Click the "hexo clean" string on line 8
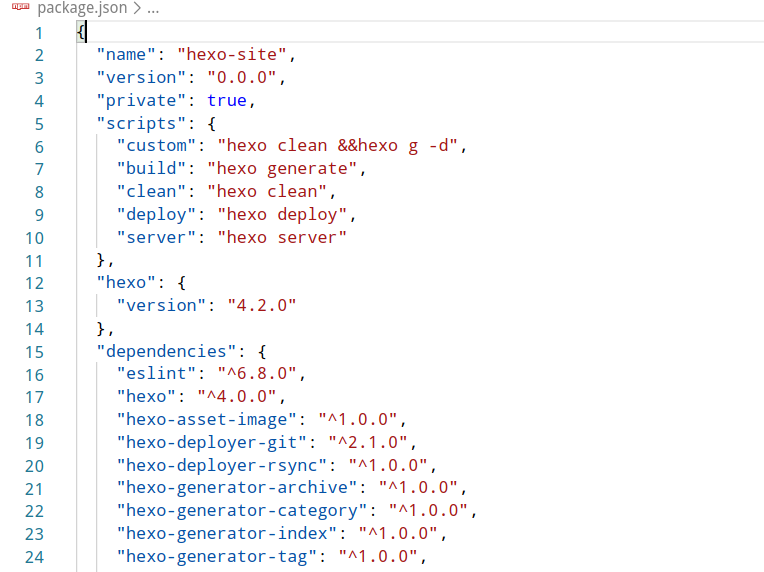The height and width of the screenshot is (572, 764). [267, 191]
